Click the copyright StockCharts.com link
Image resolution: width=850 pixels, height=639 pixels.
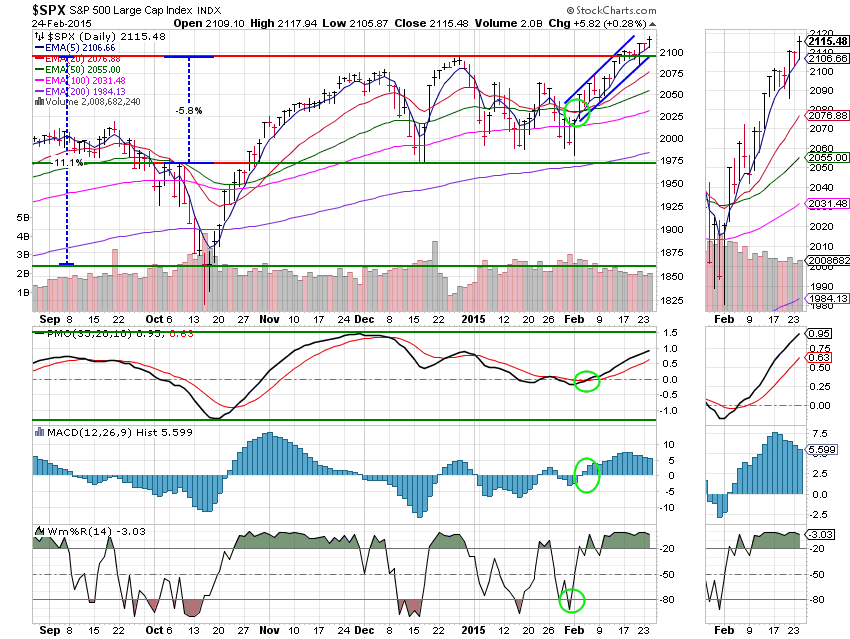[611, 10]
